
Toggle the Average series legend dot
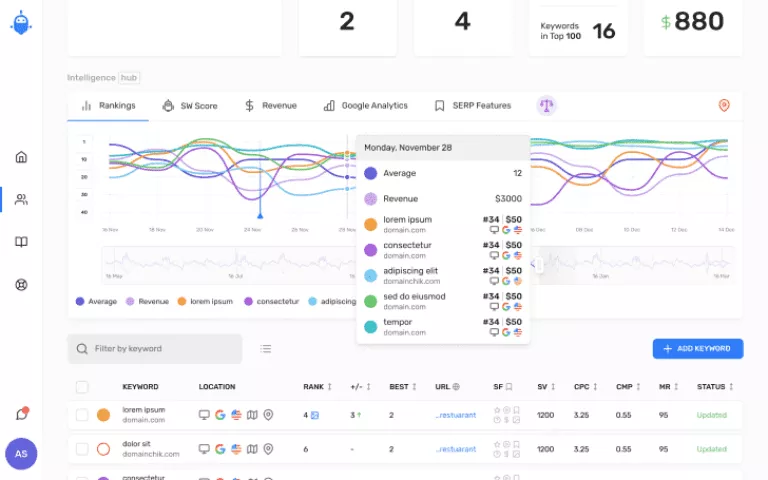80,301
